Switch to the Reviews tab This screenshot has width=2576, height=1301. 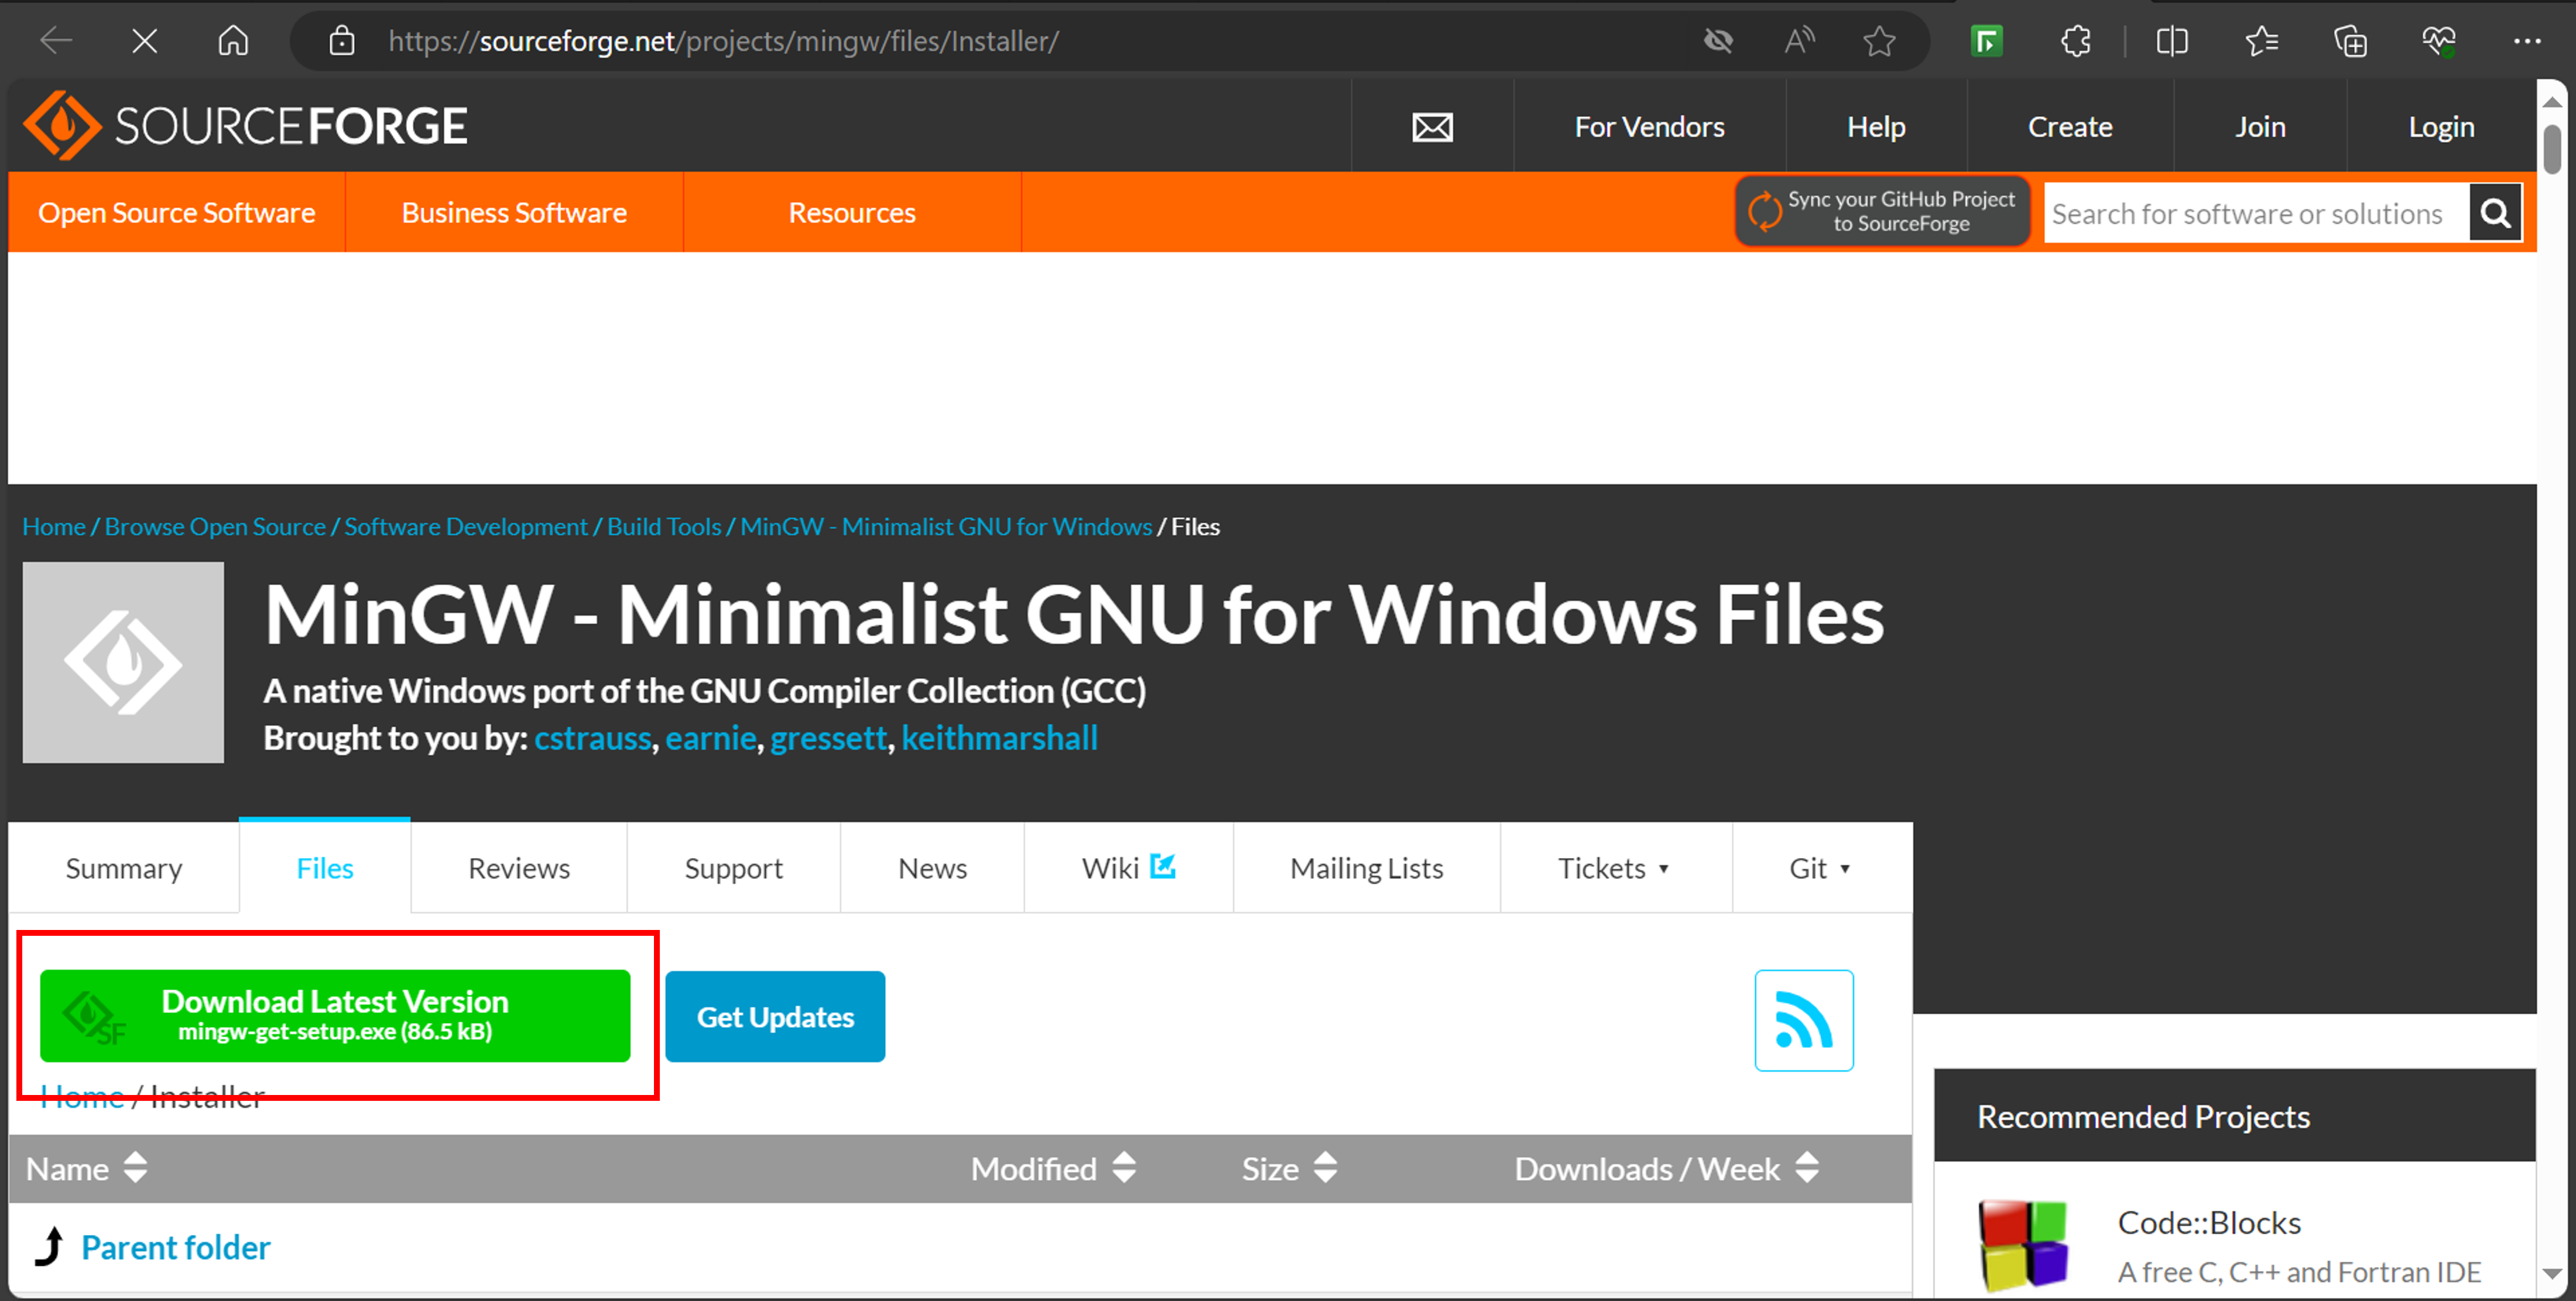point(518,868)
